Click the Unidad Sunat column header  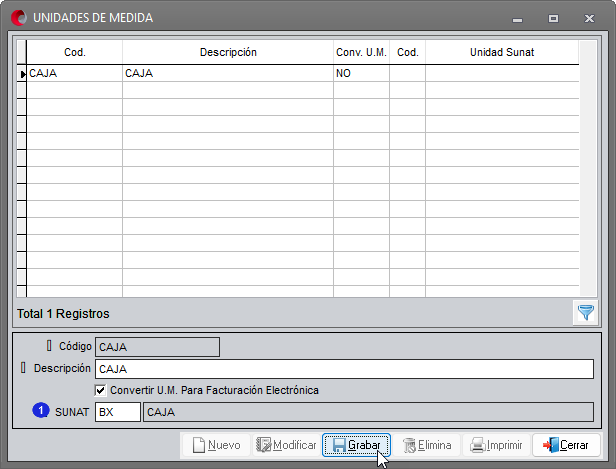click(502, 52)
